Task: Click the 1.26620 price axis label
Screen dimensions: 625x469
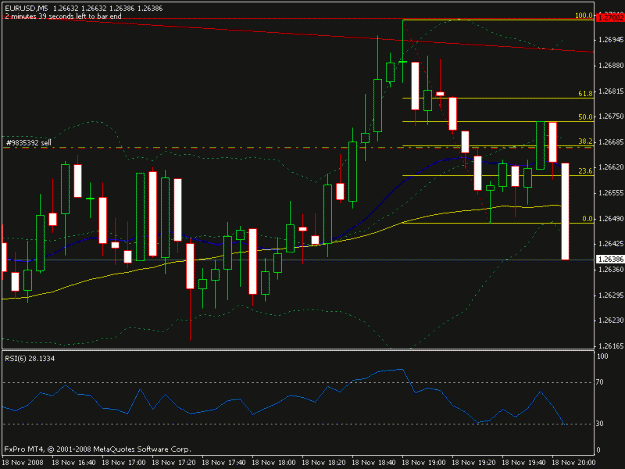Action: [x=611, y=167]
